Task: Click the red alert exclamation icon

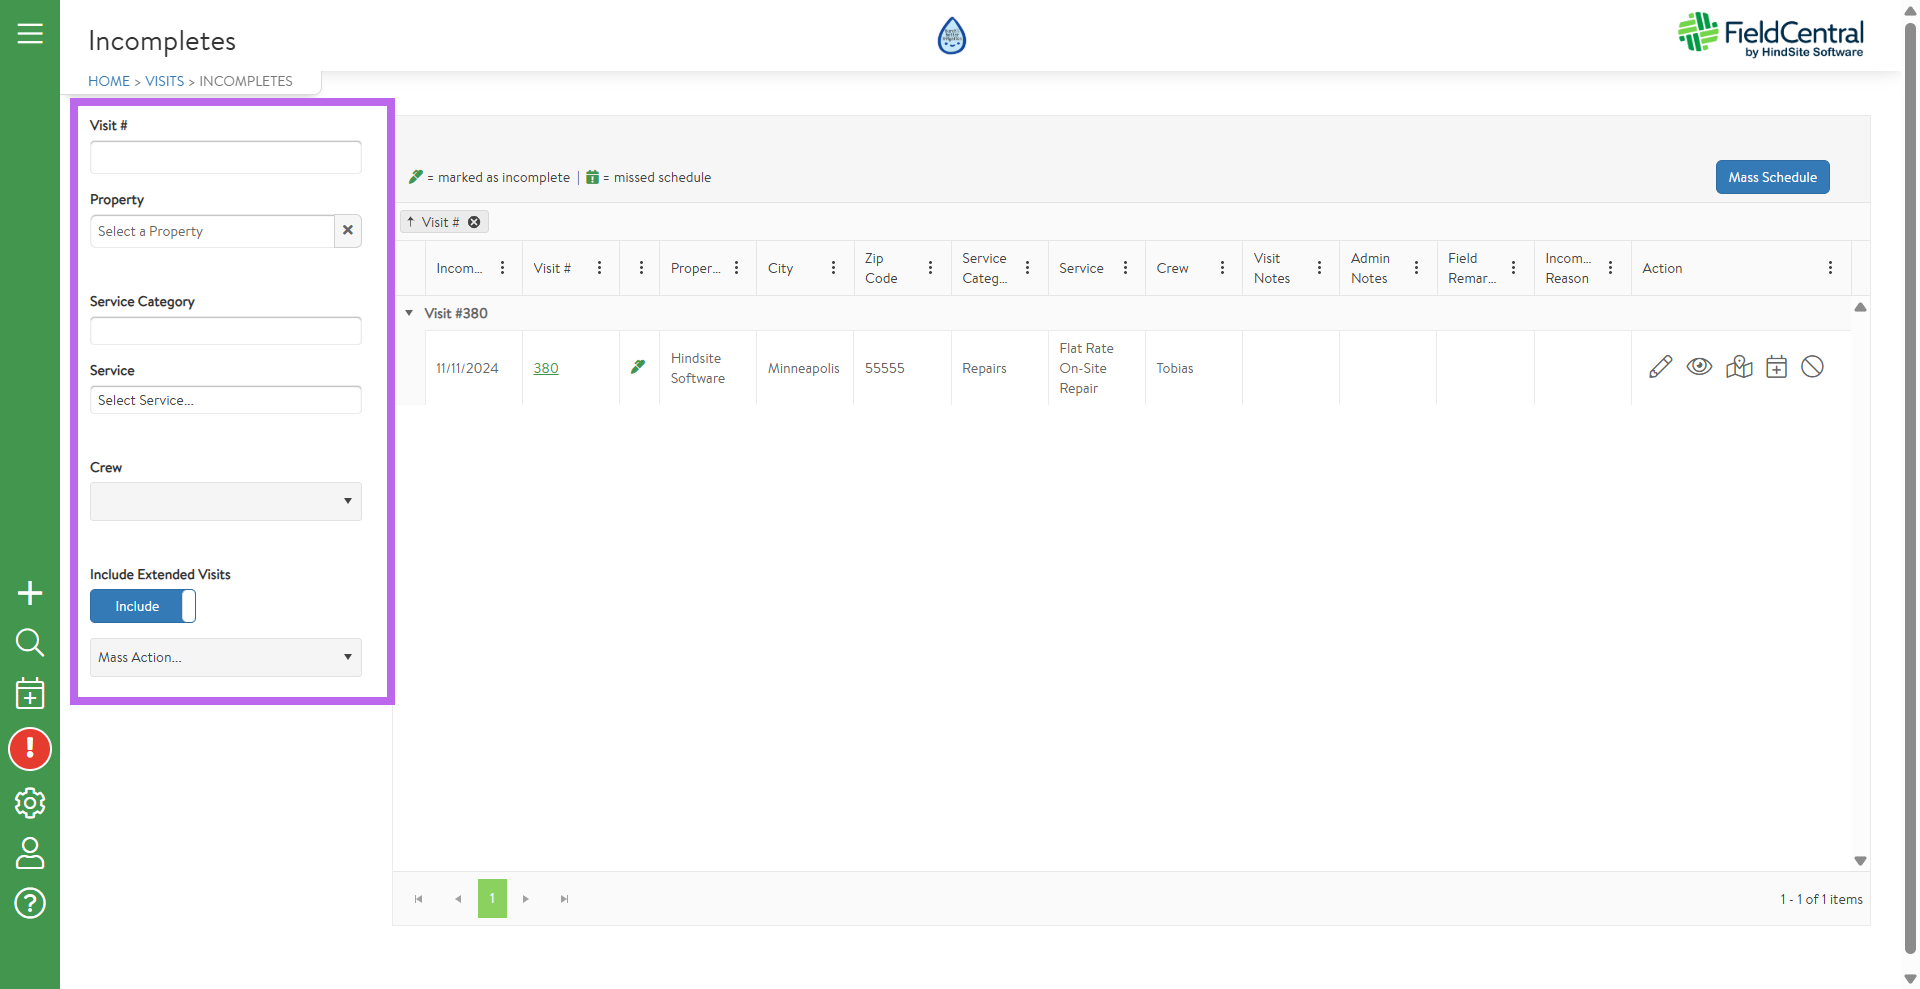Action: tap(30, 749)
